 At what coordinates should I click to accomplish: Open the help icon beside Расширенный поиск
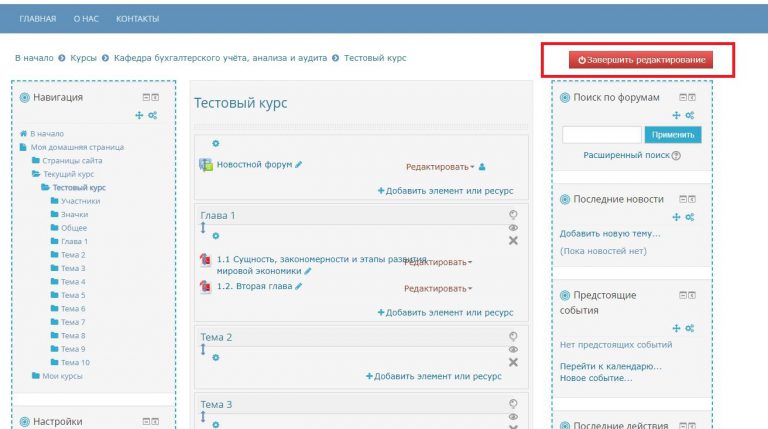tap(676, 155)
